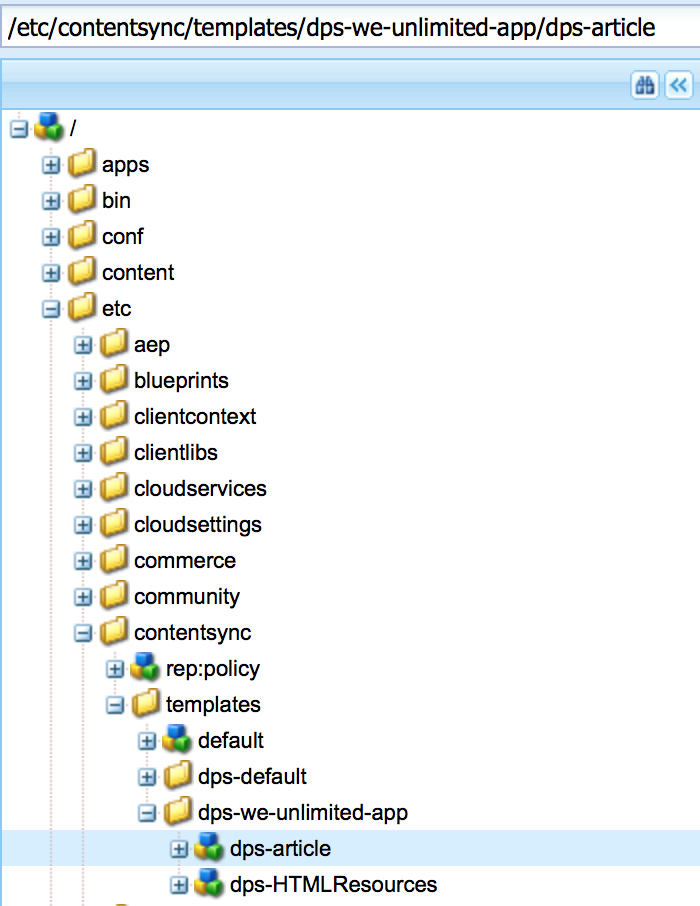Select the dps-article tree item label
This screenshot has width=700, height=906.
point(280,849)
